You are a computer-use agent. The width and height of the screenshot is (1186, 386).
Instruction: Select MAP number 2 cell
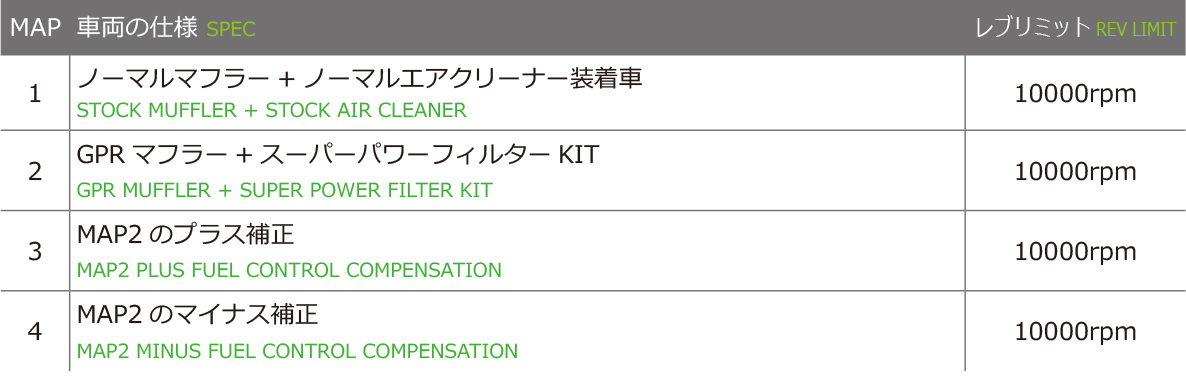pyautogui.click(x=35, y=172)
